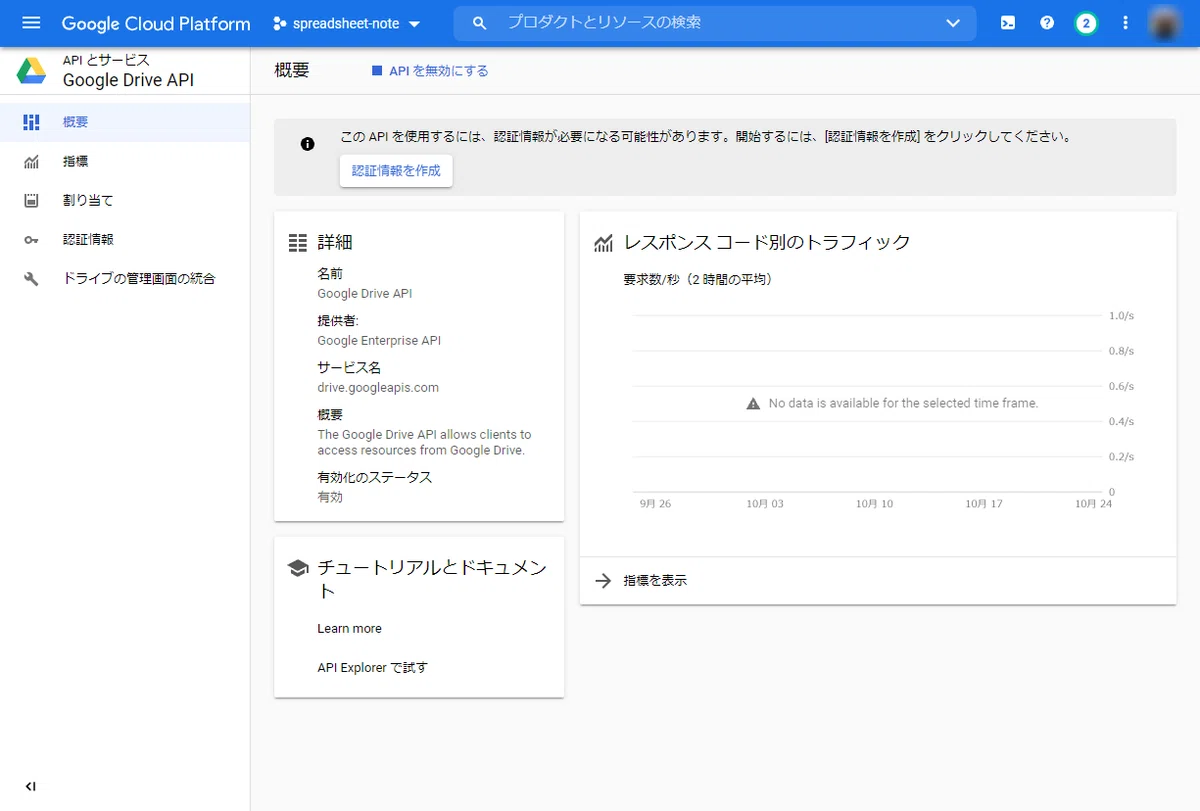
Task: Click the 概要 dashboard icon in sidebar
Action: [31, 122]
